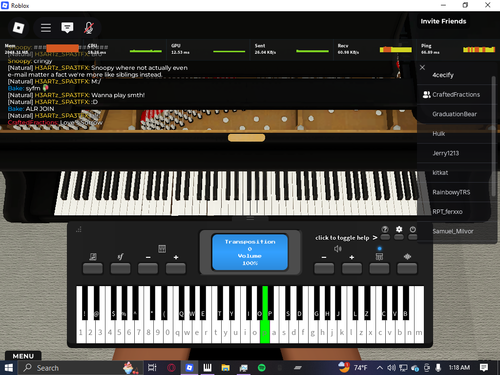Screen dimensions: 500x375
Task: Click the player list vertical scrollbar
Action: click(494, 136)
